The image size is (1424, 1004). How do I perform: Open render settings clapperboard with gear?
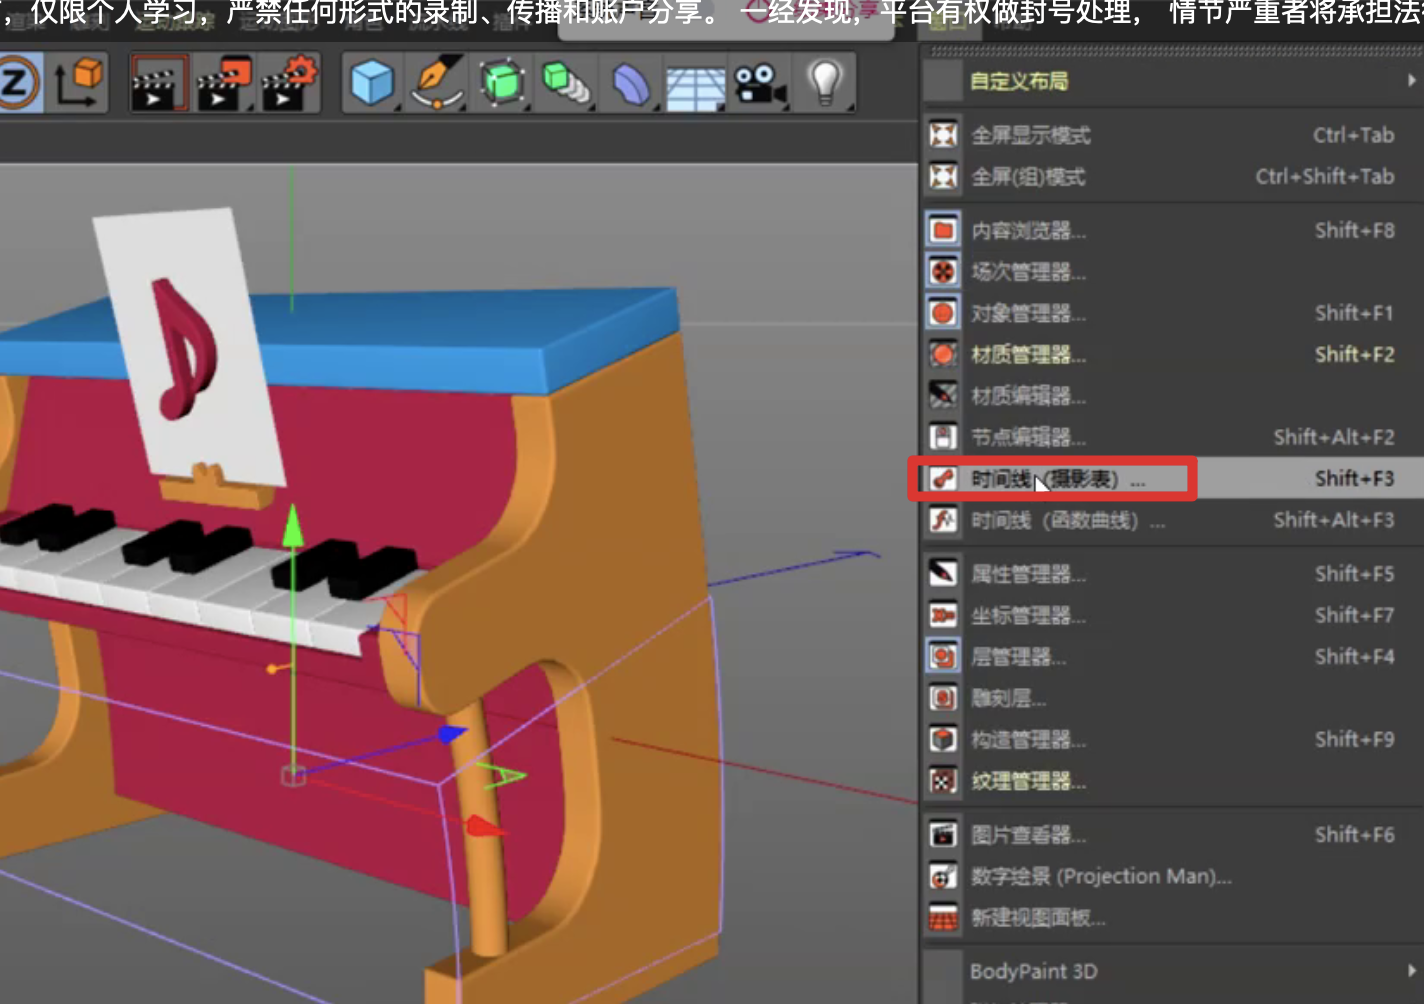point(288,84)
